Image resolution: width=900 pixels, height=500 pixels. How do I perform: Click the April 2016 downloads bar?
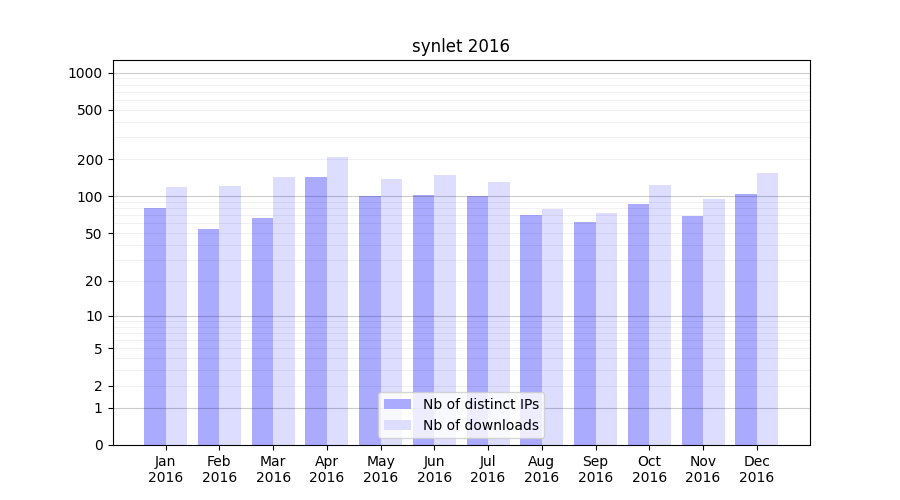(338, 300)
